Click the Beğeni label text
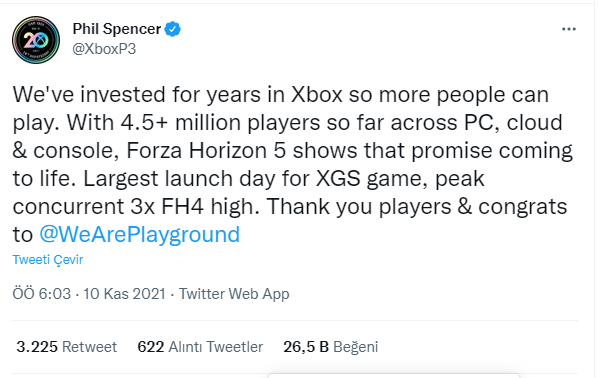 tap(355, 347)
